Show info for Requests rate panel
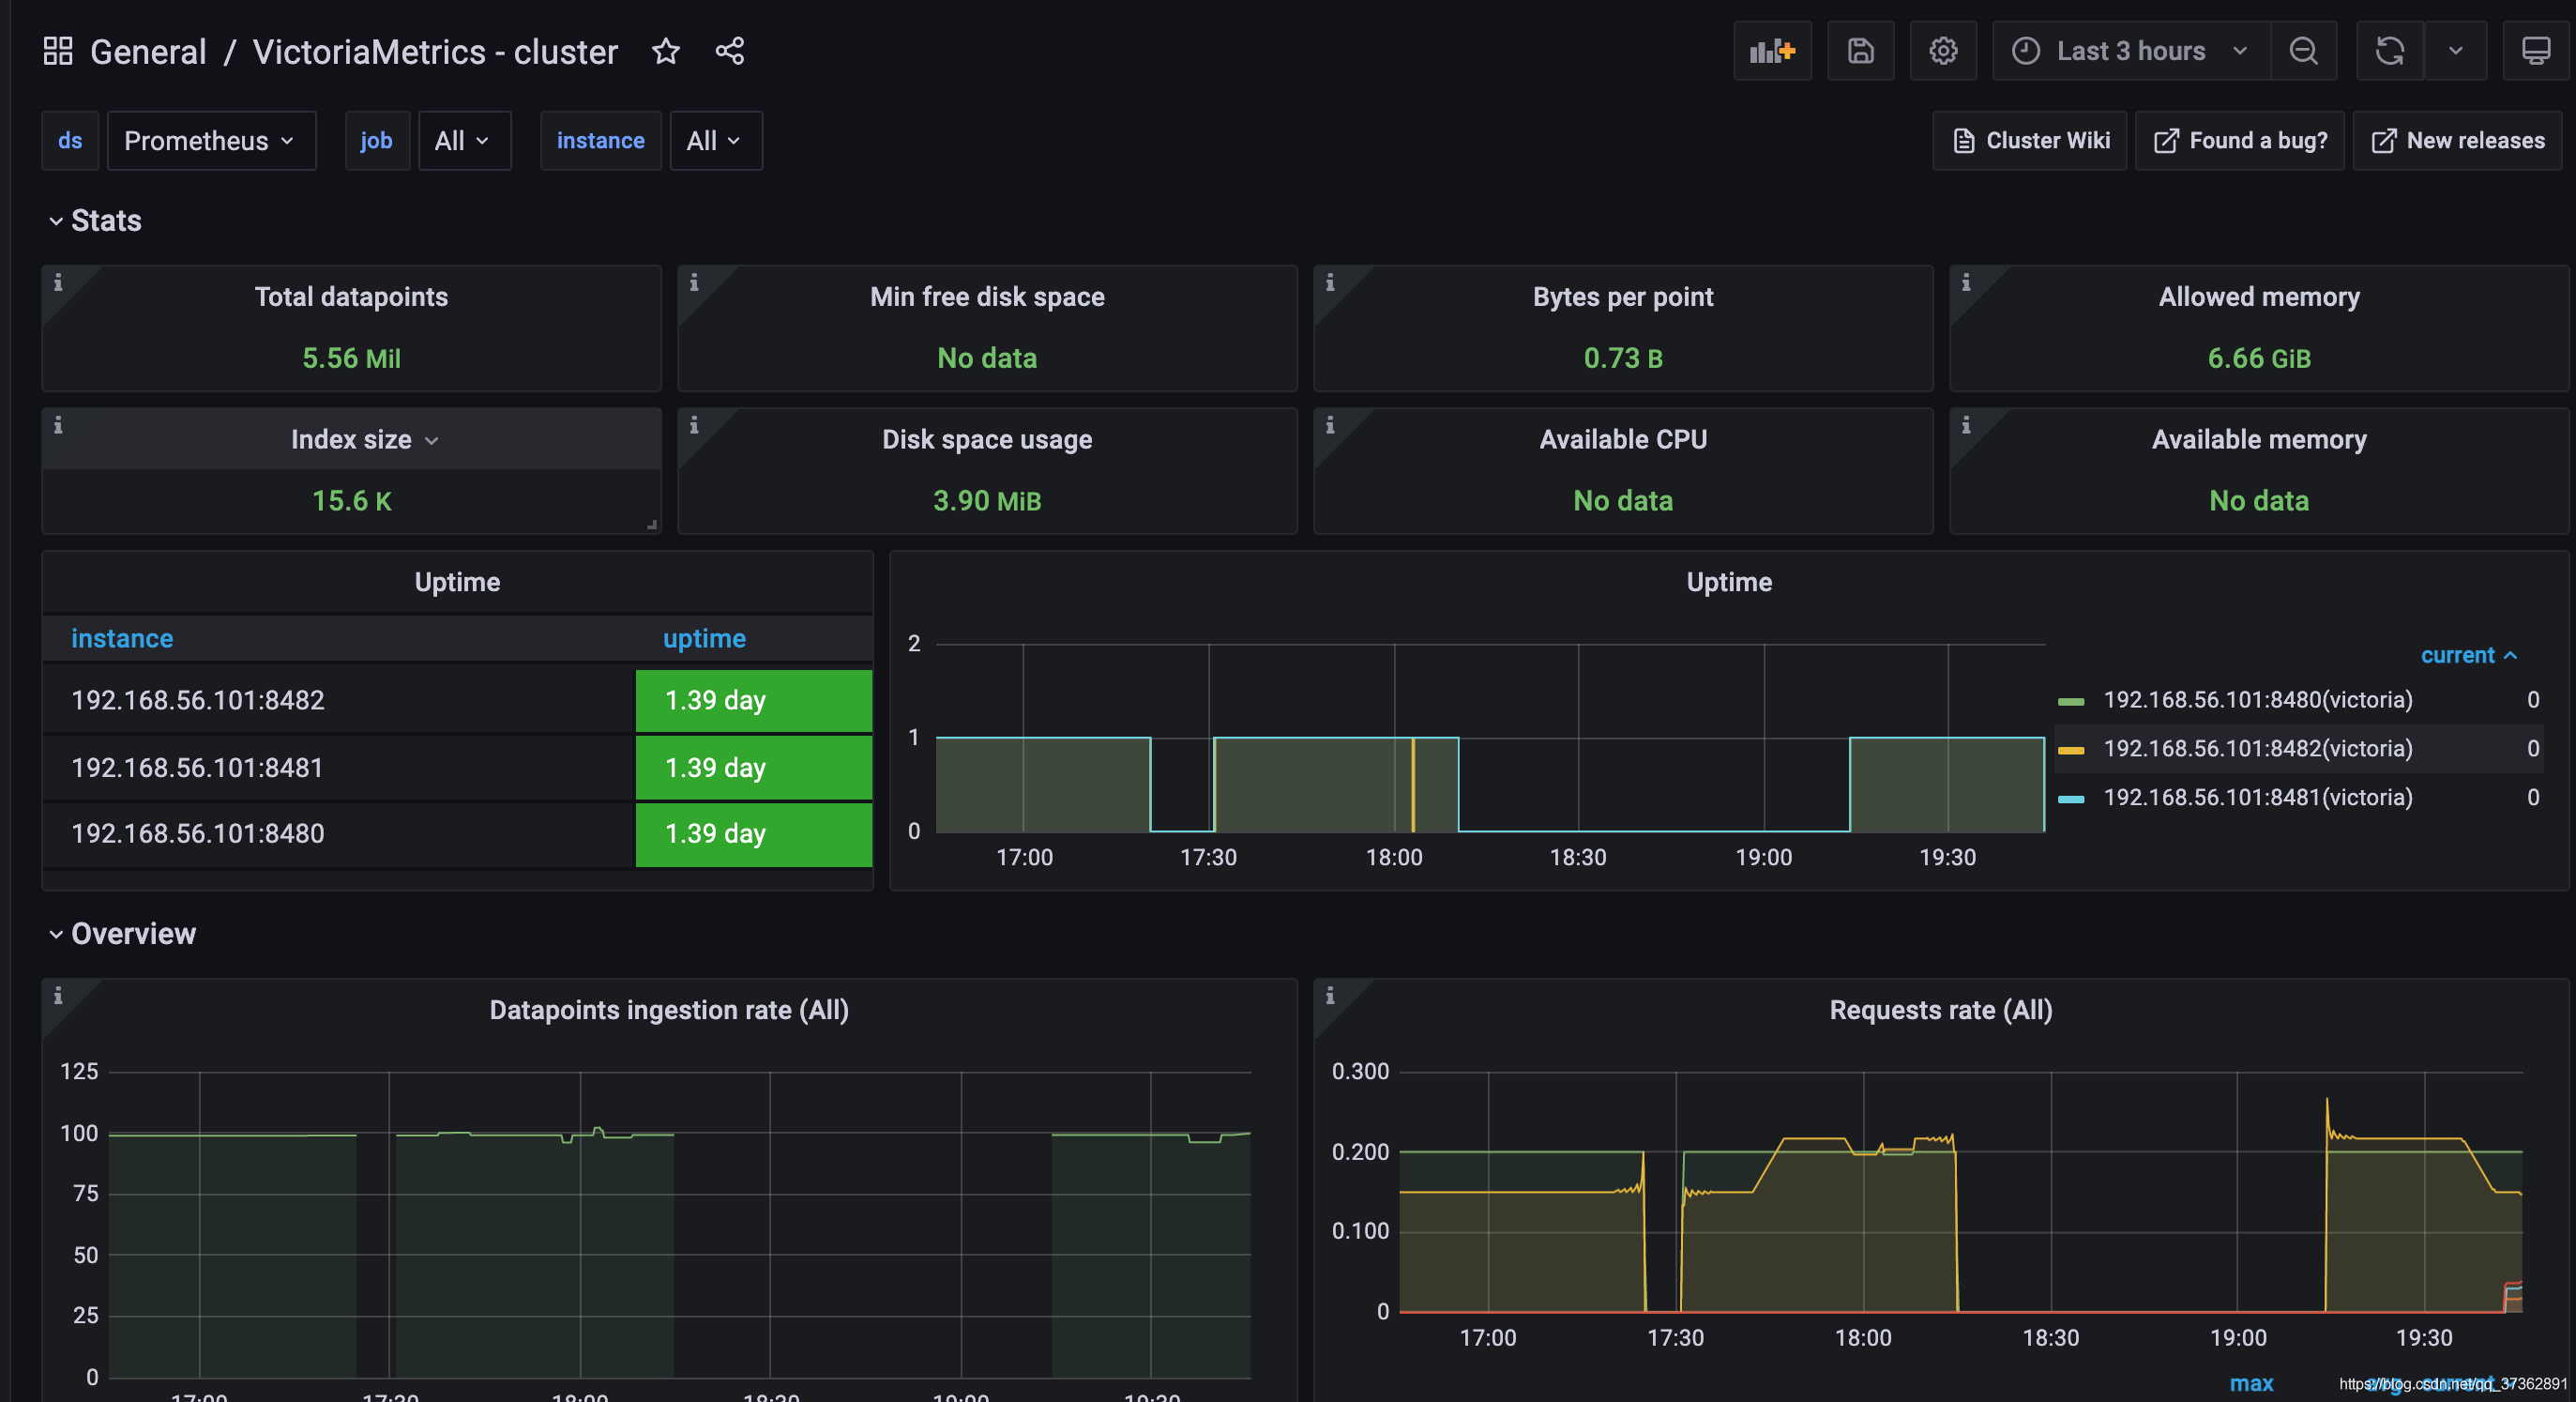The image size is (2576, 1402). click(x=1330, y=996)
